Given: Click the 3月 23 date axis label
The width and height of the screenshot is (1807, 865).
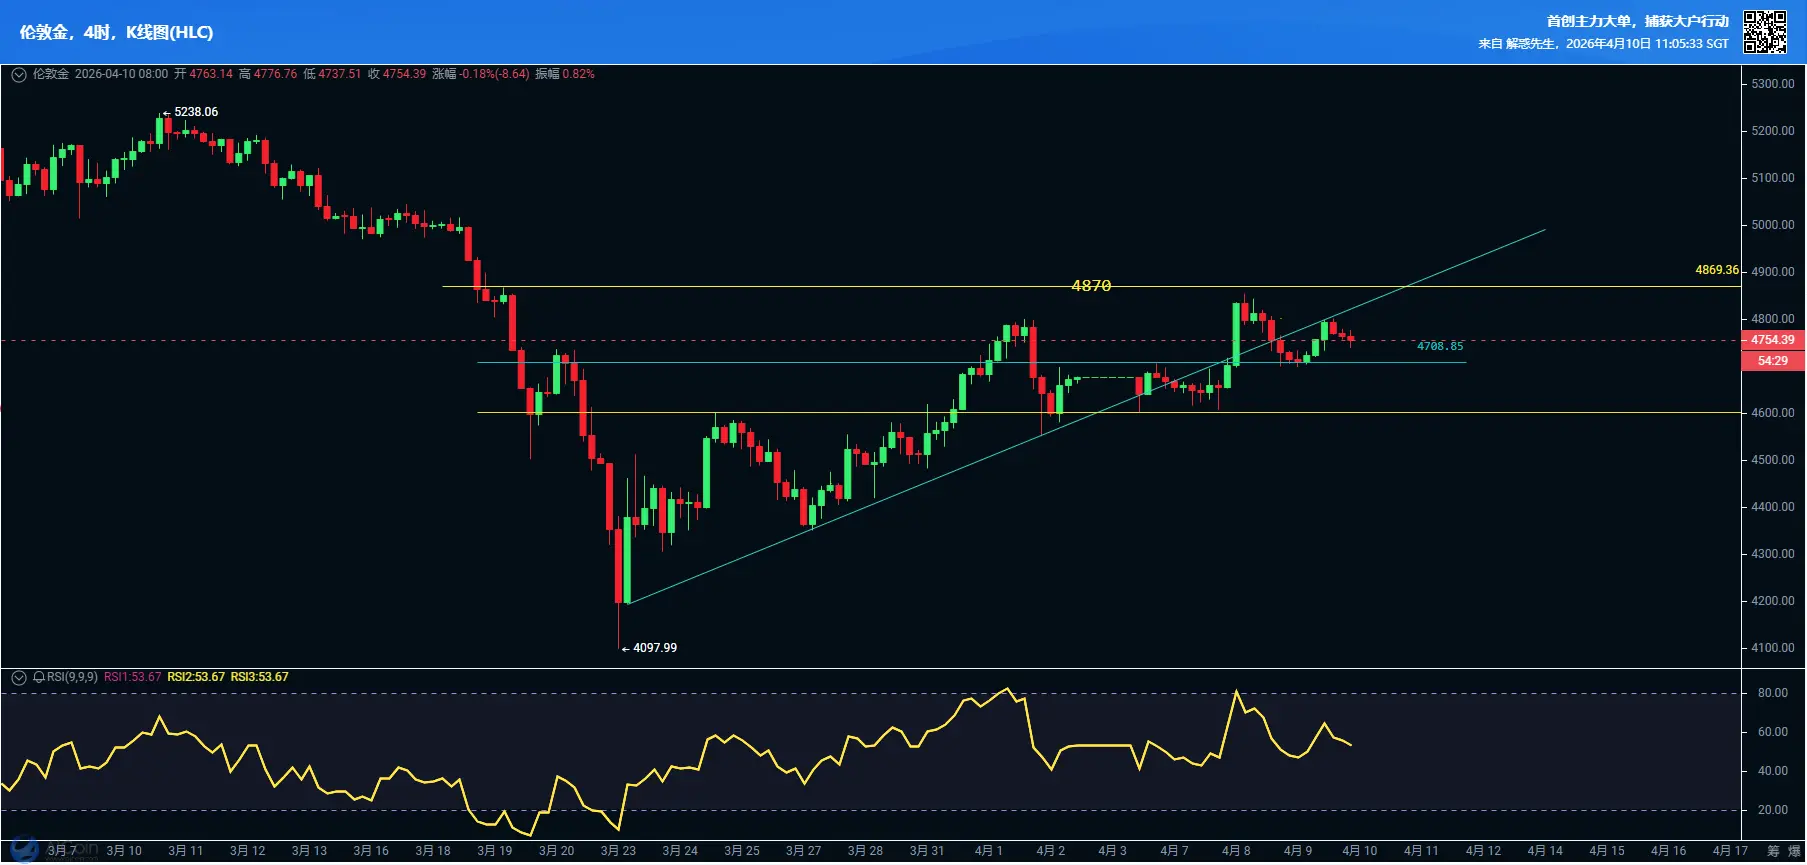Looking at the screenshot, I should pos(618,851).
